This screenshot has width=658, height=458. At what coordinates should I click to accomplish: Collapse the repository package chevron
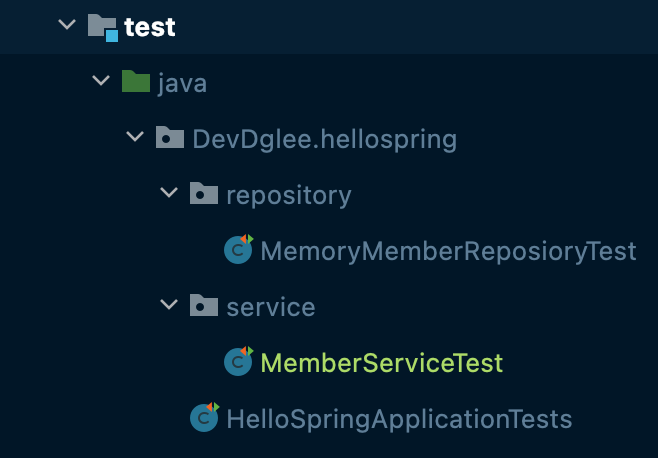[169, 193]
